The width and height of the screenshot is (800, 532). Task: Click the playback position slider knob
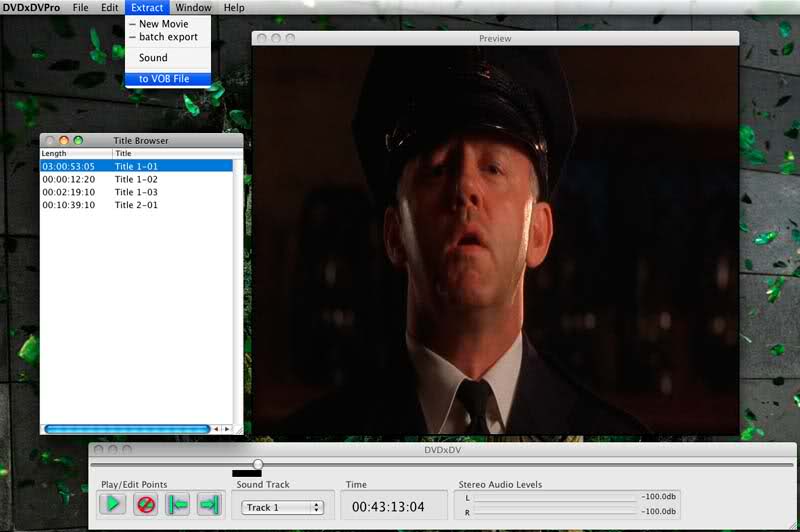click(x=258, y=464)
